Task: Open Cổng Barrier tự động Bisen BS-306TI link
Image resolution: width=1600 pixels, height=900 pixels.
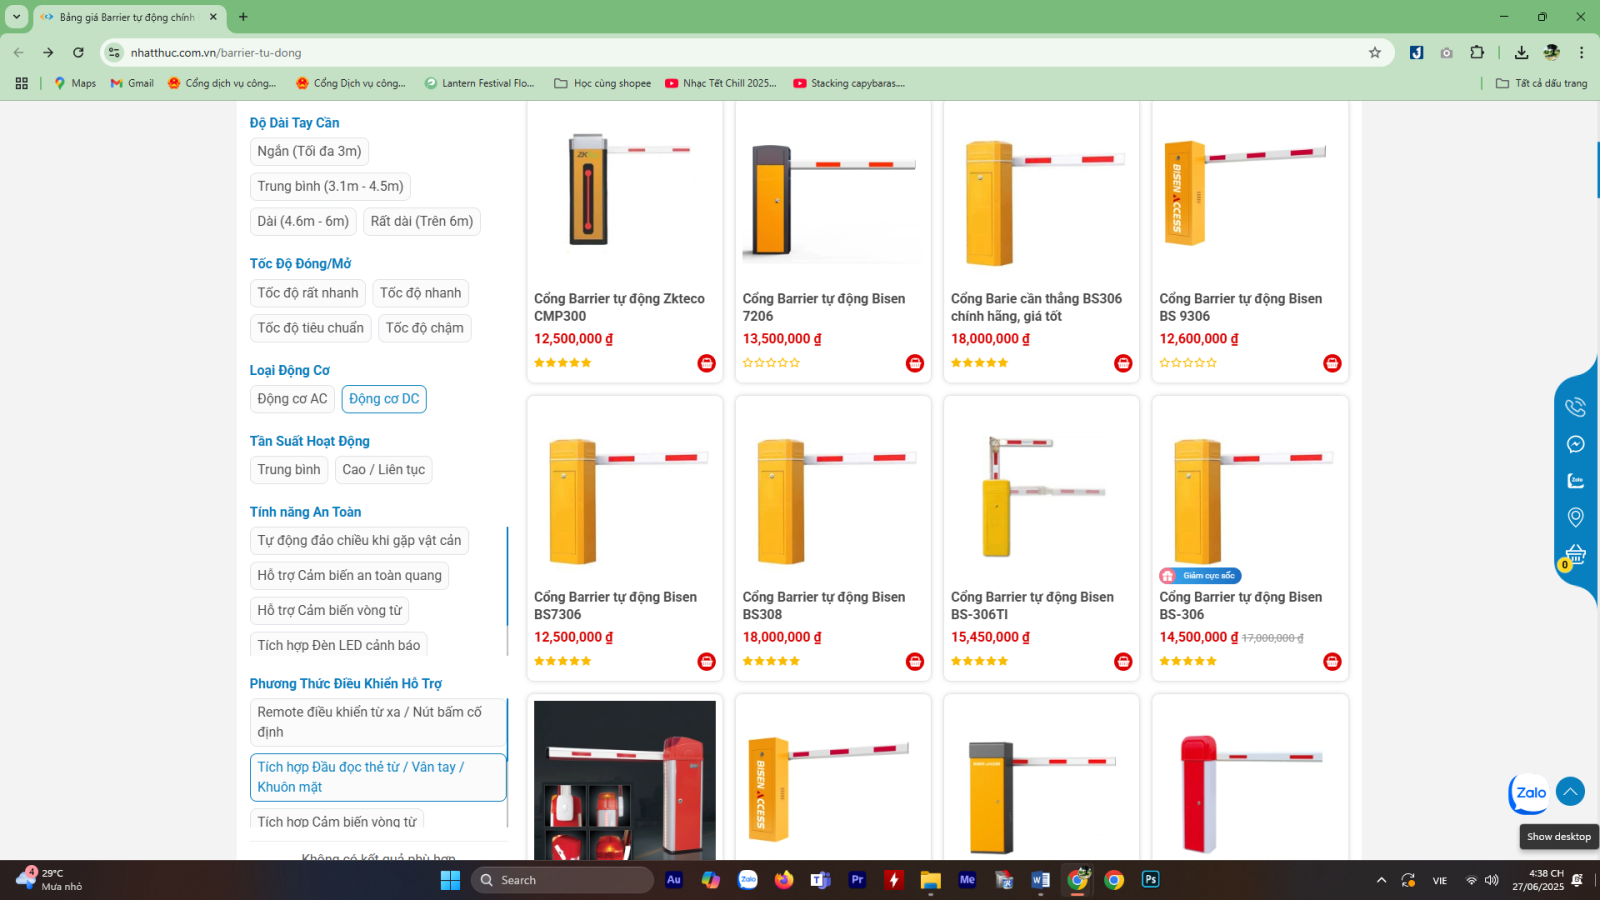Action: [x=1032, y=605]
